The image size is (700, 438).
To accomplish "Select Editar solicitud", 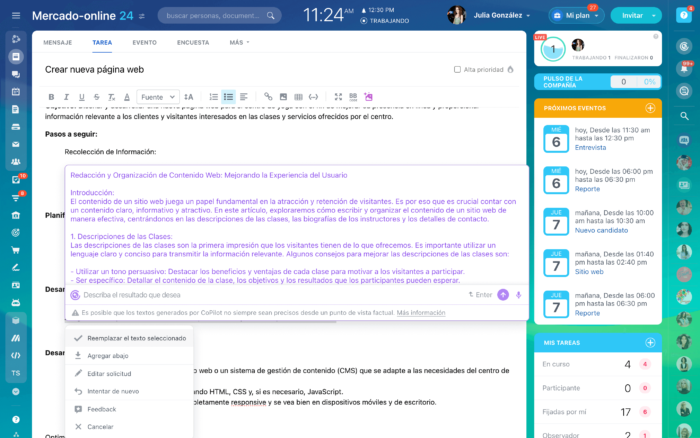I will (129, 374).
